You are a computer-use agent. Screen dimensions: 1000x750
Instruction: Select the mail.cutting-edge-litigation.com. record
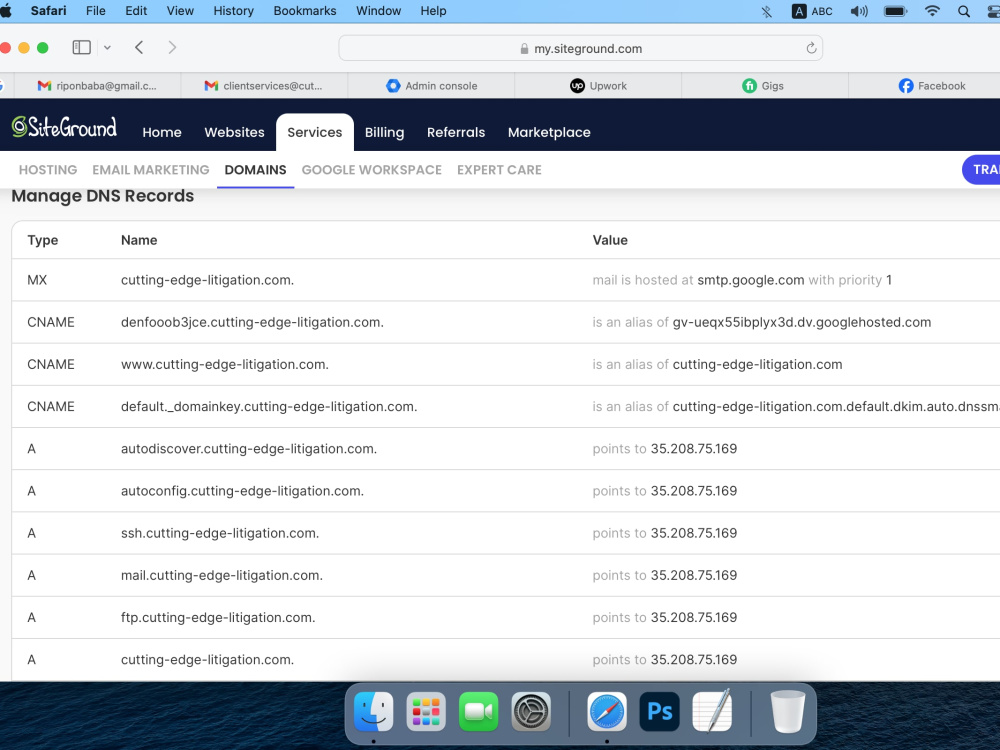click(222, 575)
